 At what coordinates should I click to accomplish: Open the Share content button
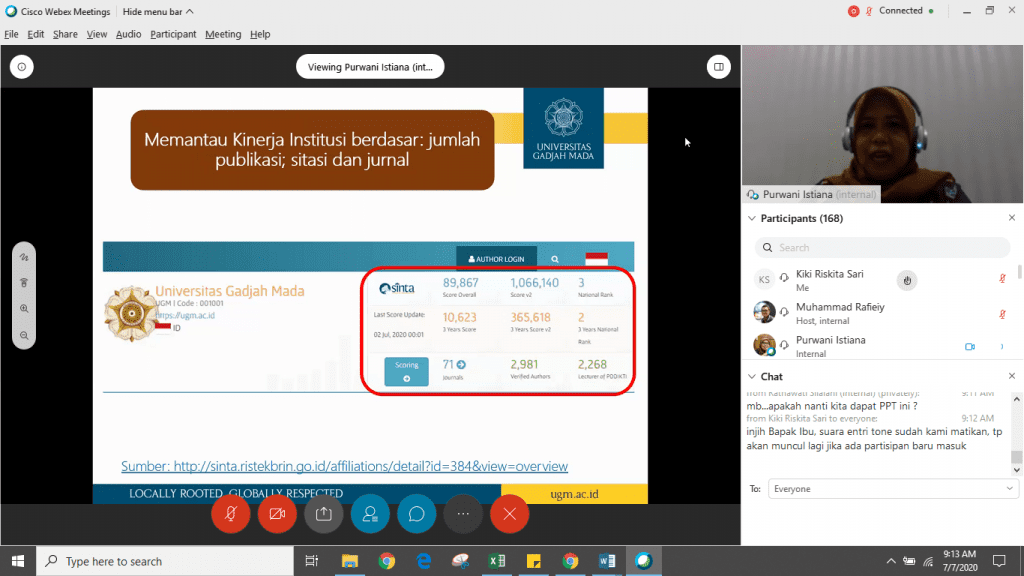323,514
